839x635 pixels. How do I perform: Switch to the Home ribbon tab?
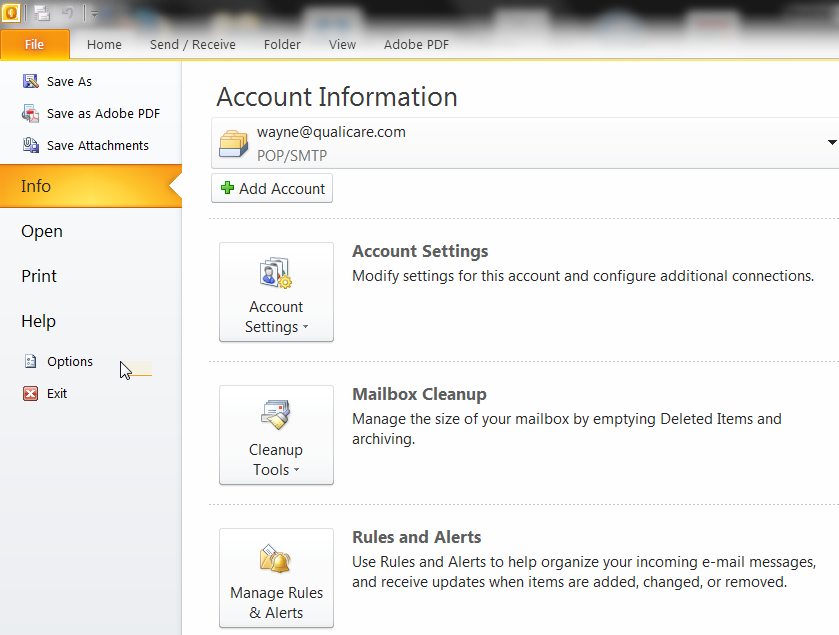point(104,45)
